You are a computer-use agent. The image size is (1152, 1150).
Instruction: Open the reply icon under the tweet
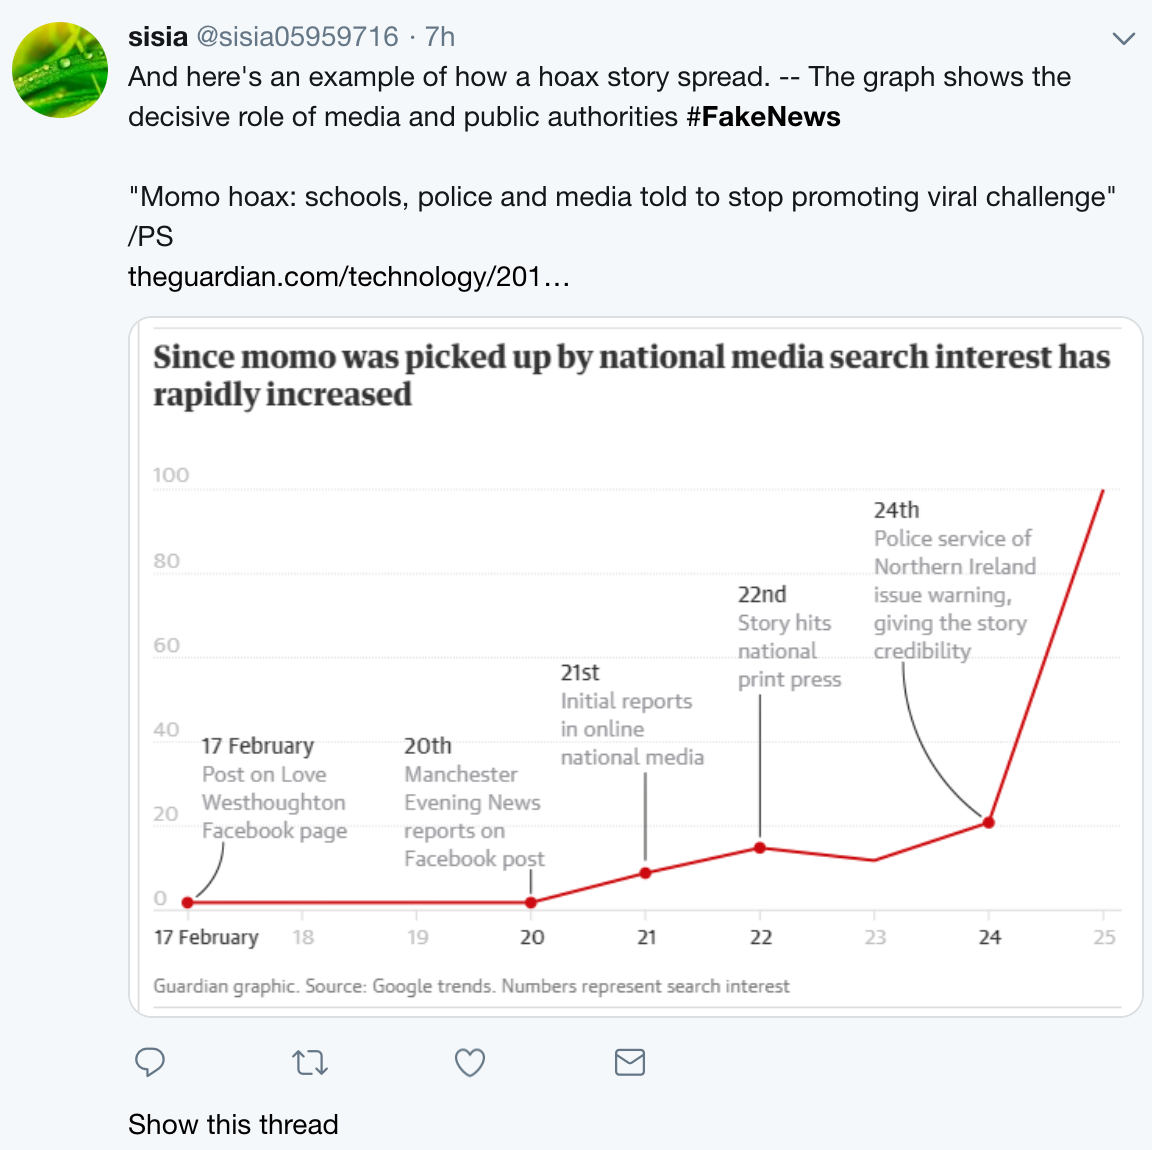coord(149,1063)
